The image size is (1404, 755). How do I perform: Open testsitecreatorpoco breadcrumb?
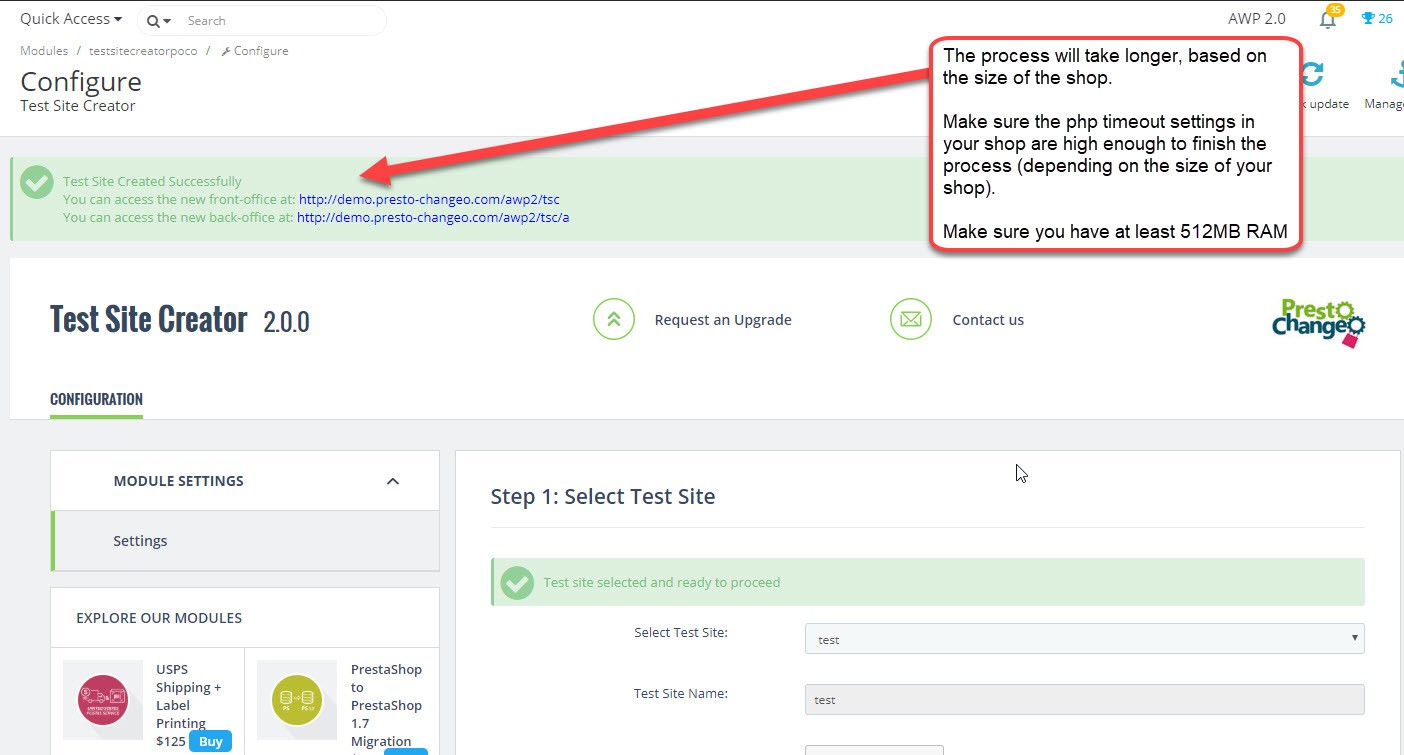tap(143, 51)
